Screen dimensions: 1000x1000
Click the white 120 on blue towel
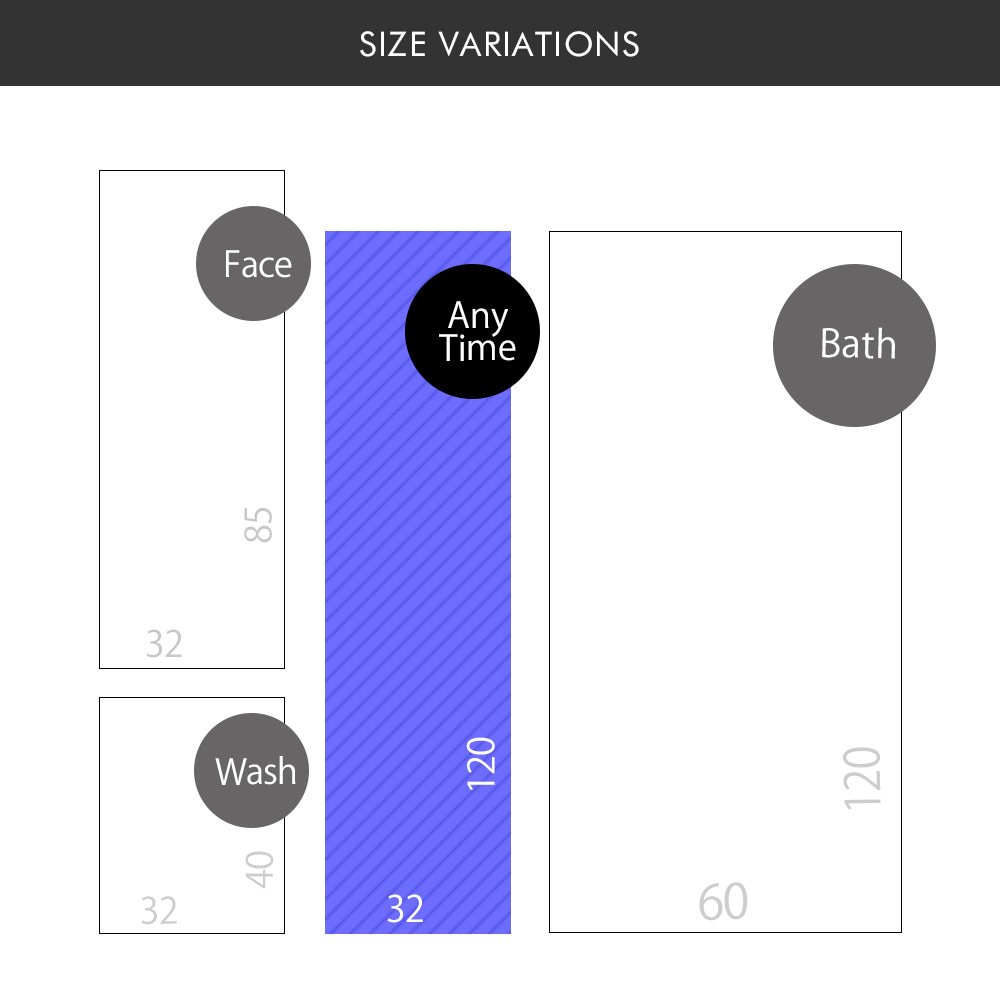tap(482, 762)
